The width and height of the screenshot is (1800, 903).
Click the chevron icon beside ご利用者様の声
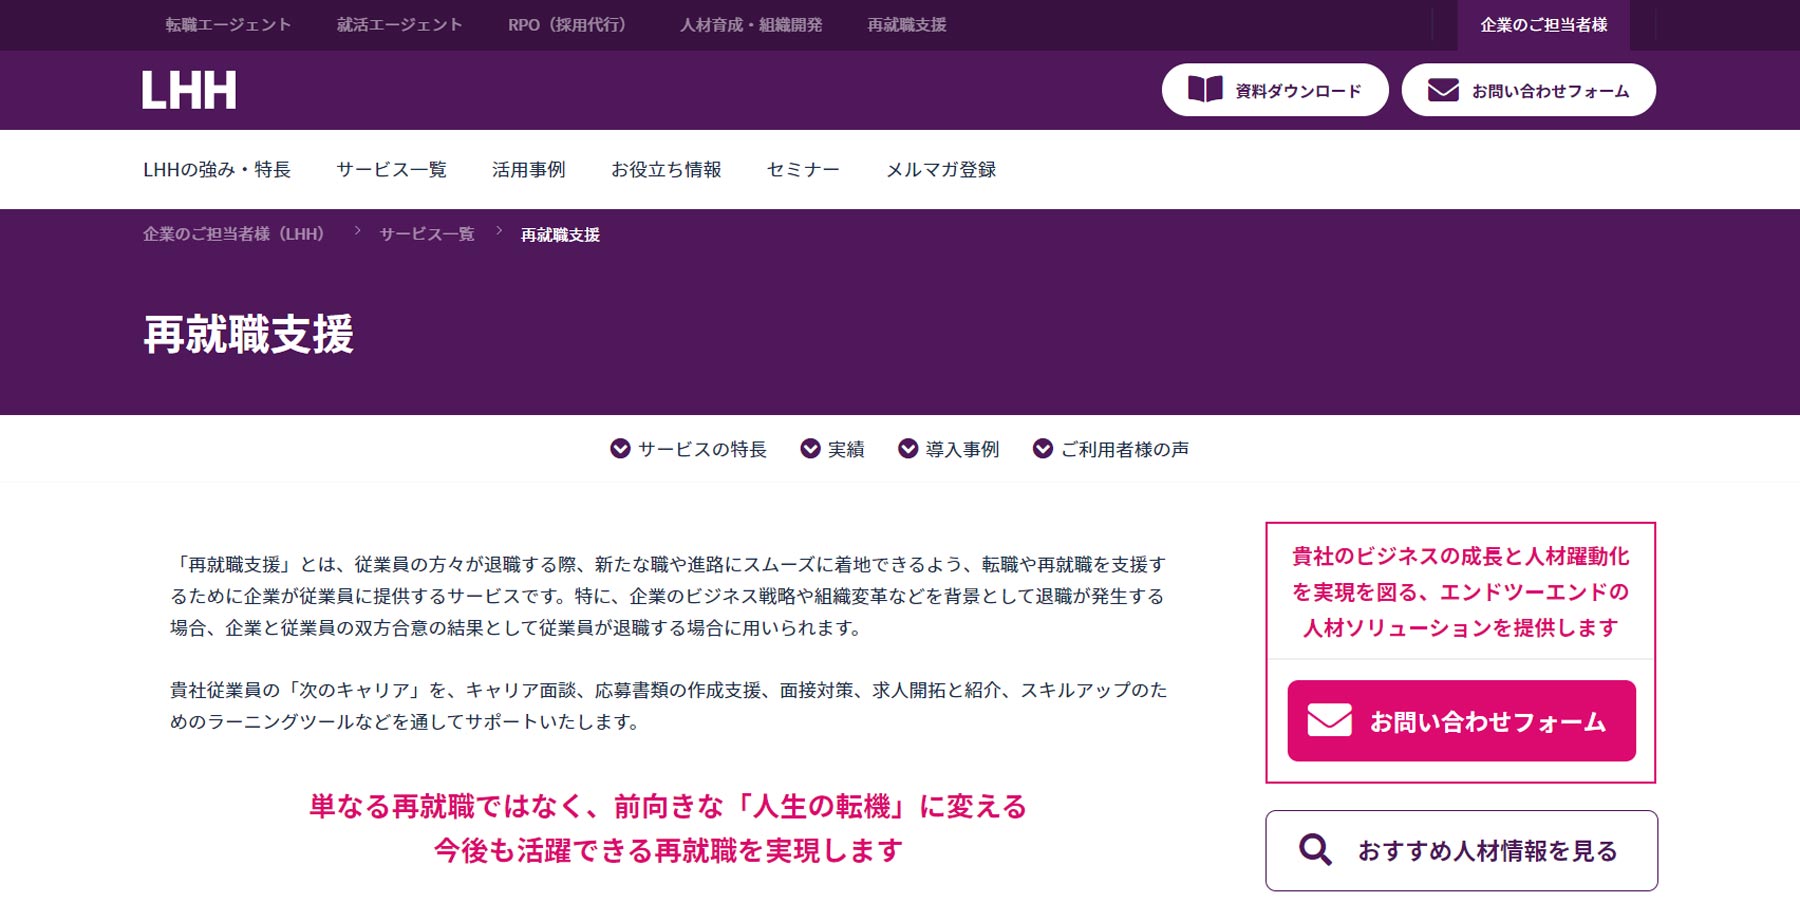coord(1043,449)
